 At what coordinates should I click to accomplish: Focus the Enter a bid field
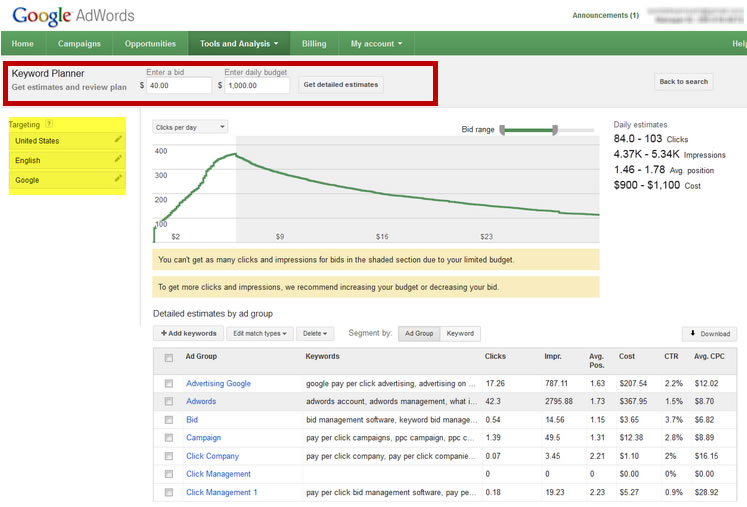[x=179, y=85]
